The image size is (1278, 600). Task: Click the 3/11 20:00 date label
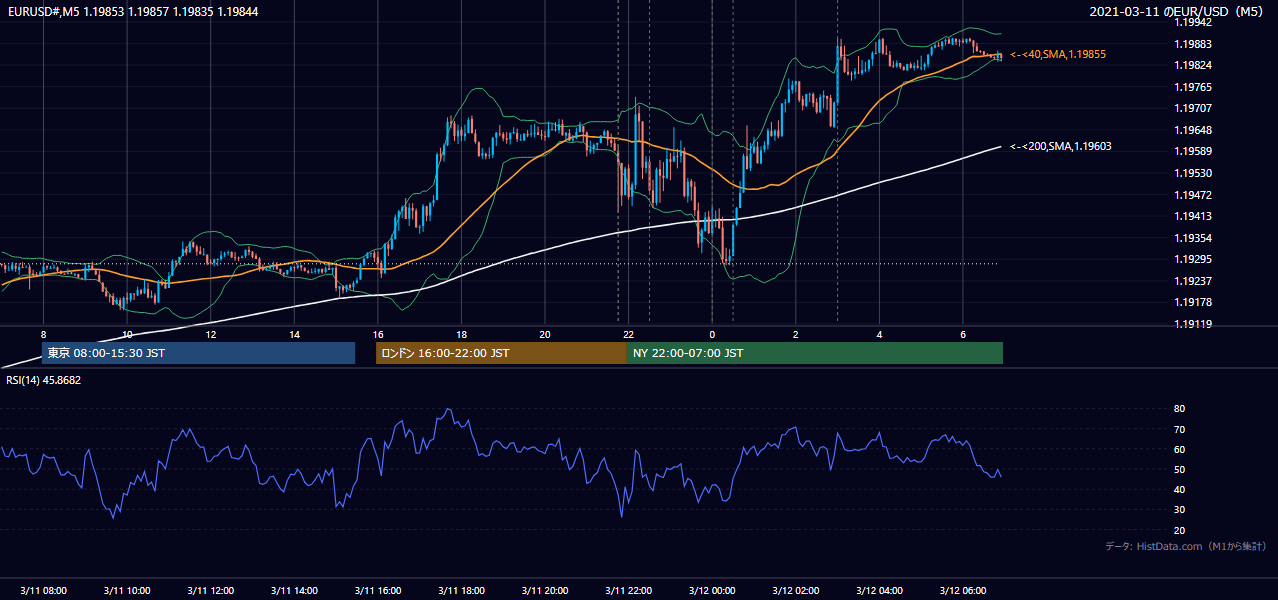544,591
